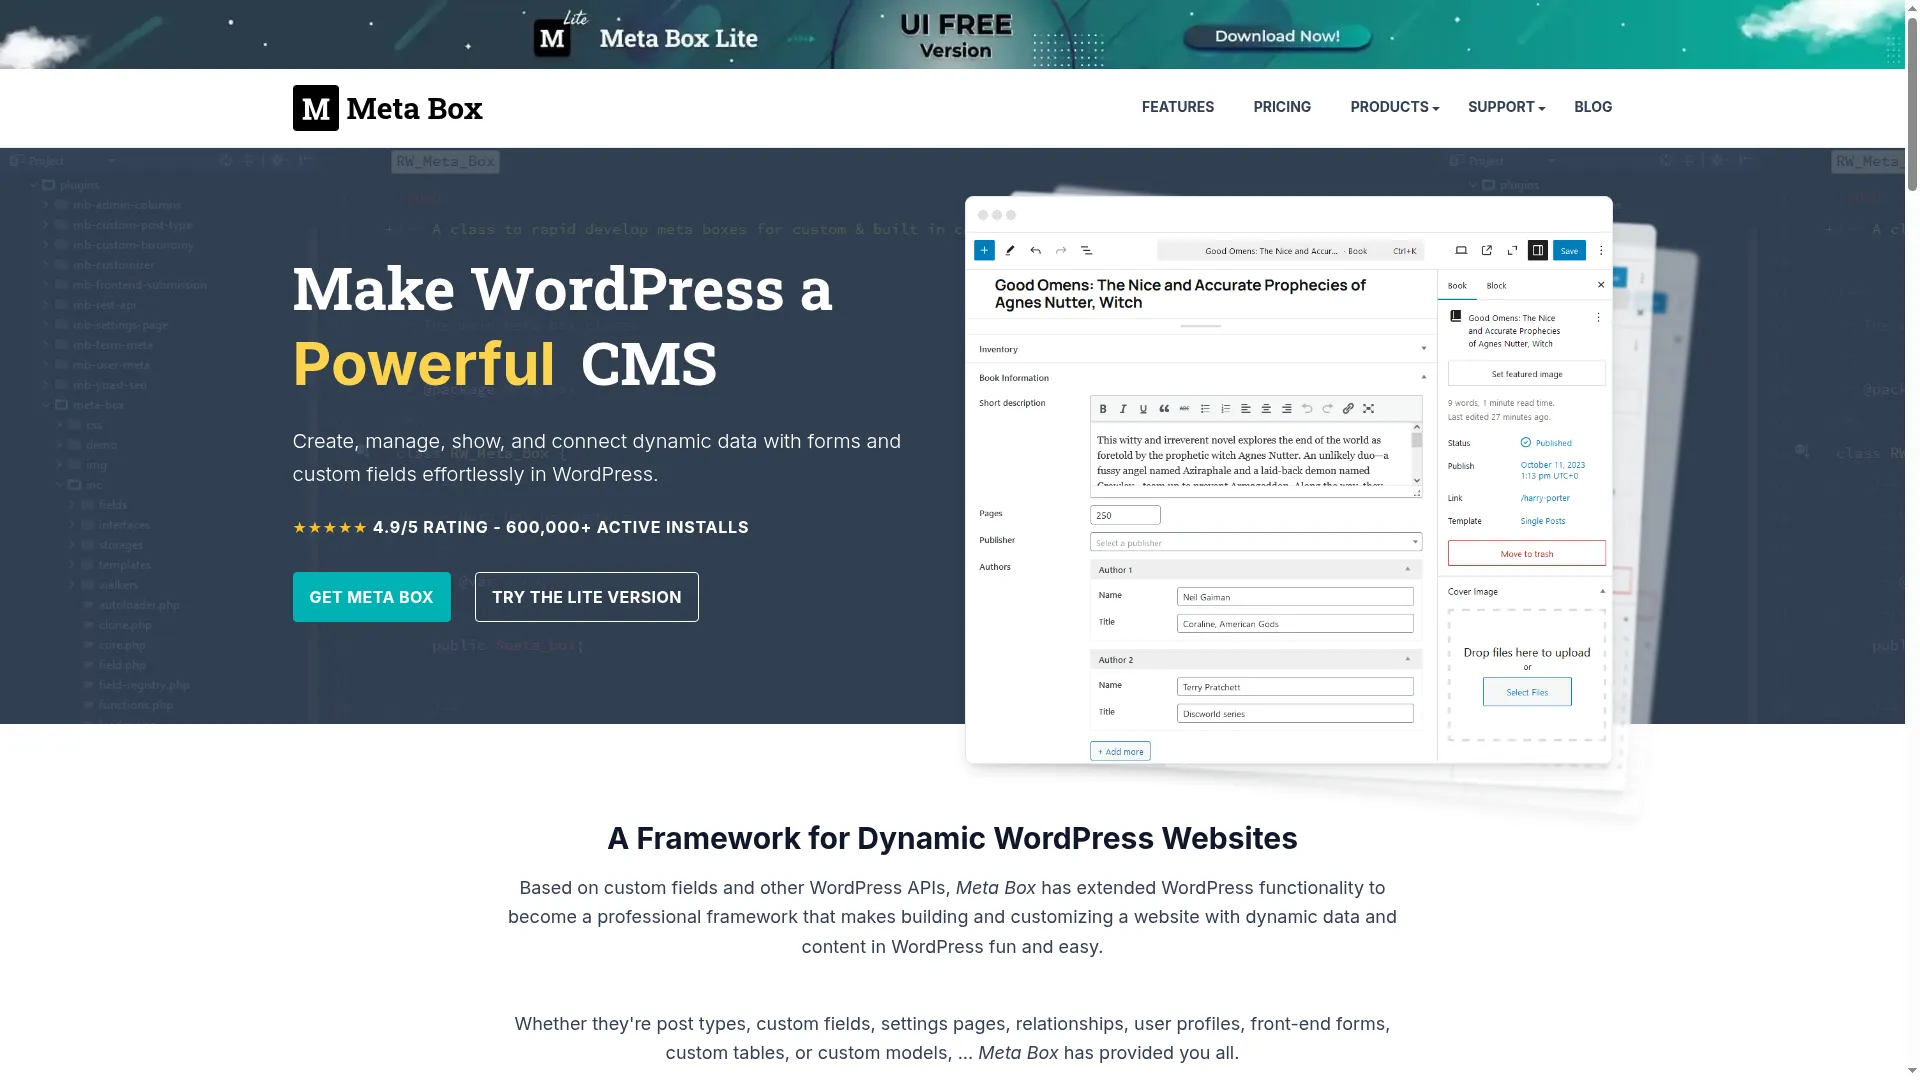Click the Get Meta Box button

[x=372, y=597]
